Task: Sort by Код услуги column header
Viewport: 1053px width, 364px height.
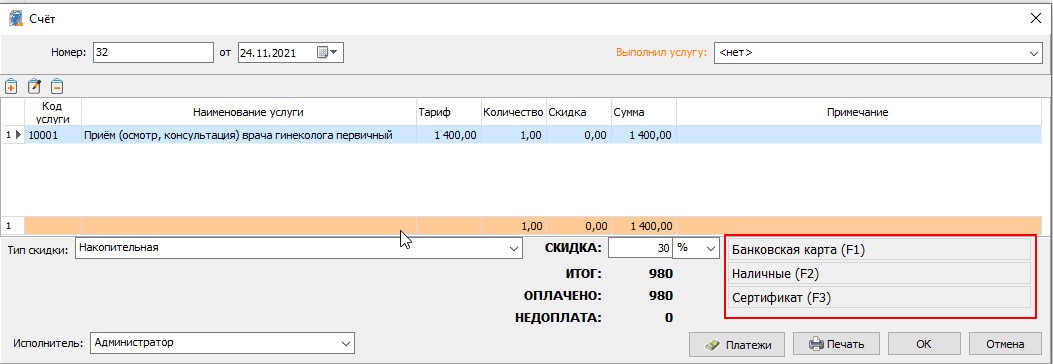Action: pyautogui.click(x=53, y=112)
